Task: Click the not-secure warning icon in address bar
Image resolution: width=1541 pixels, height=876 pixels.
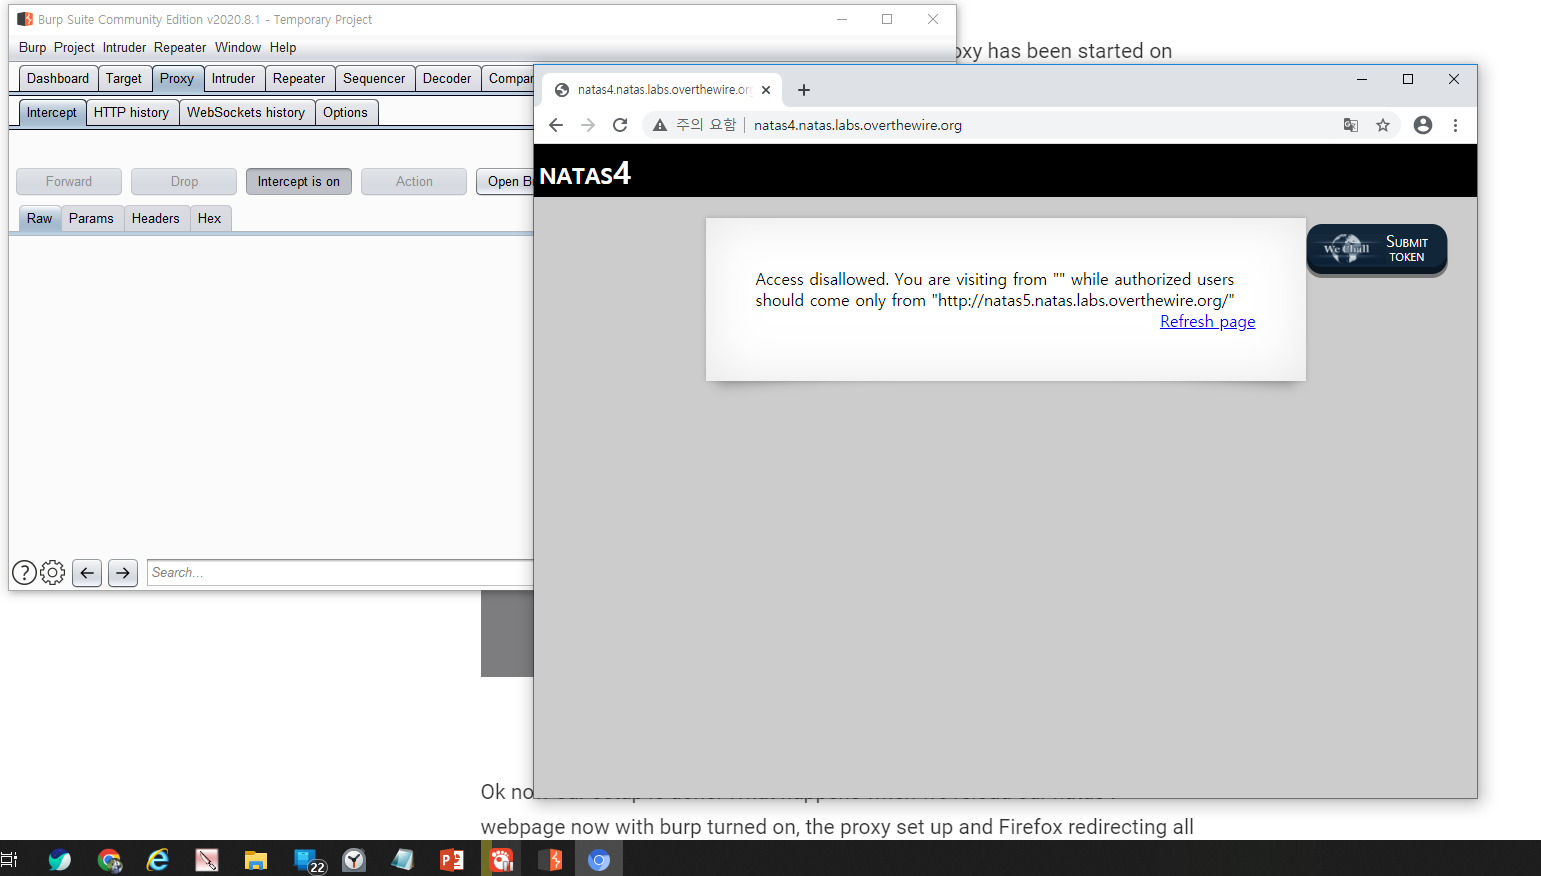Action: coord(660,125)
